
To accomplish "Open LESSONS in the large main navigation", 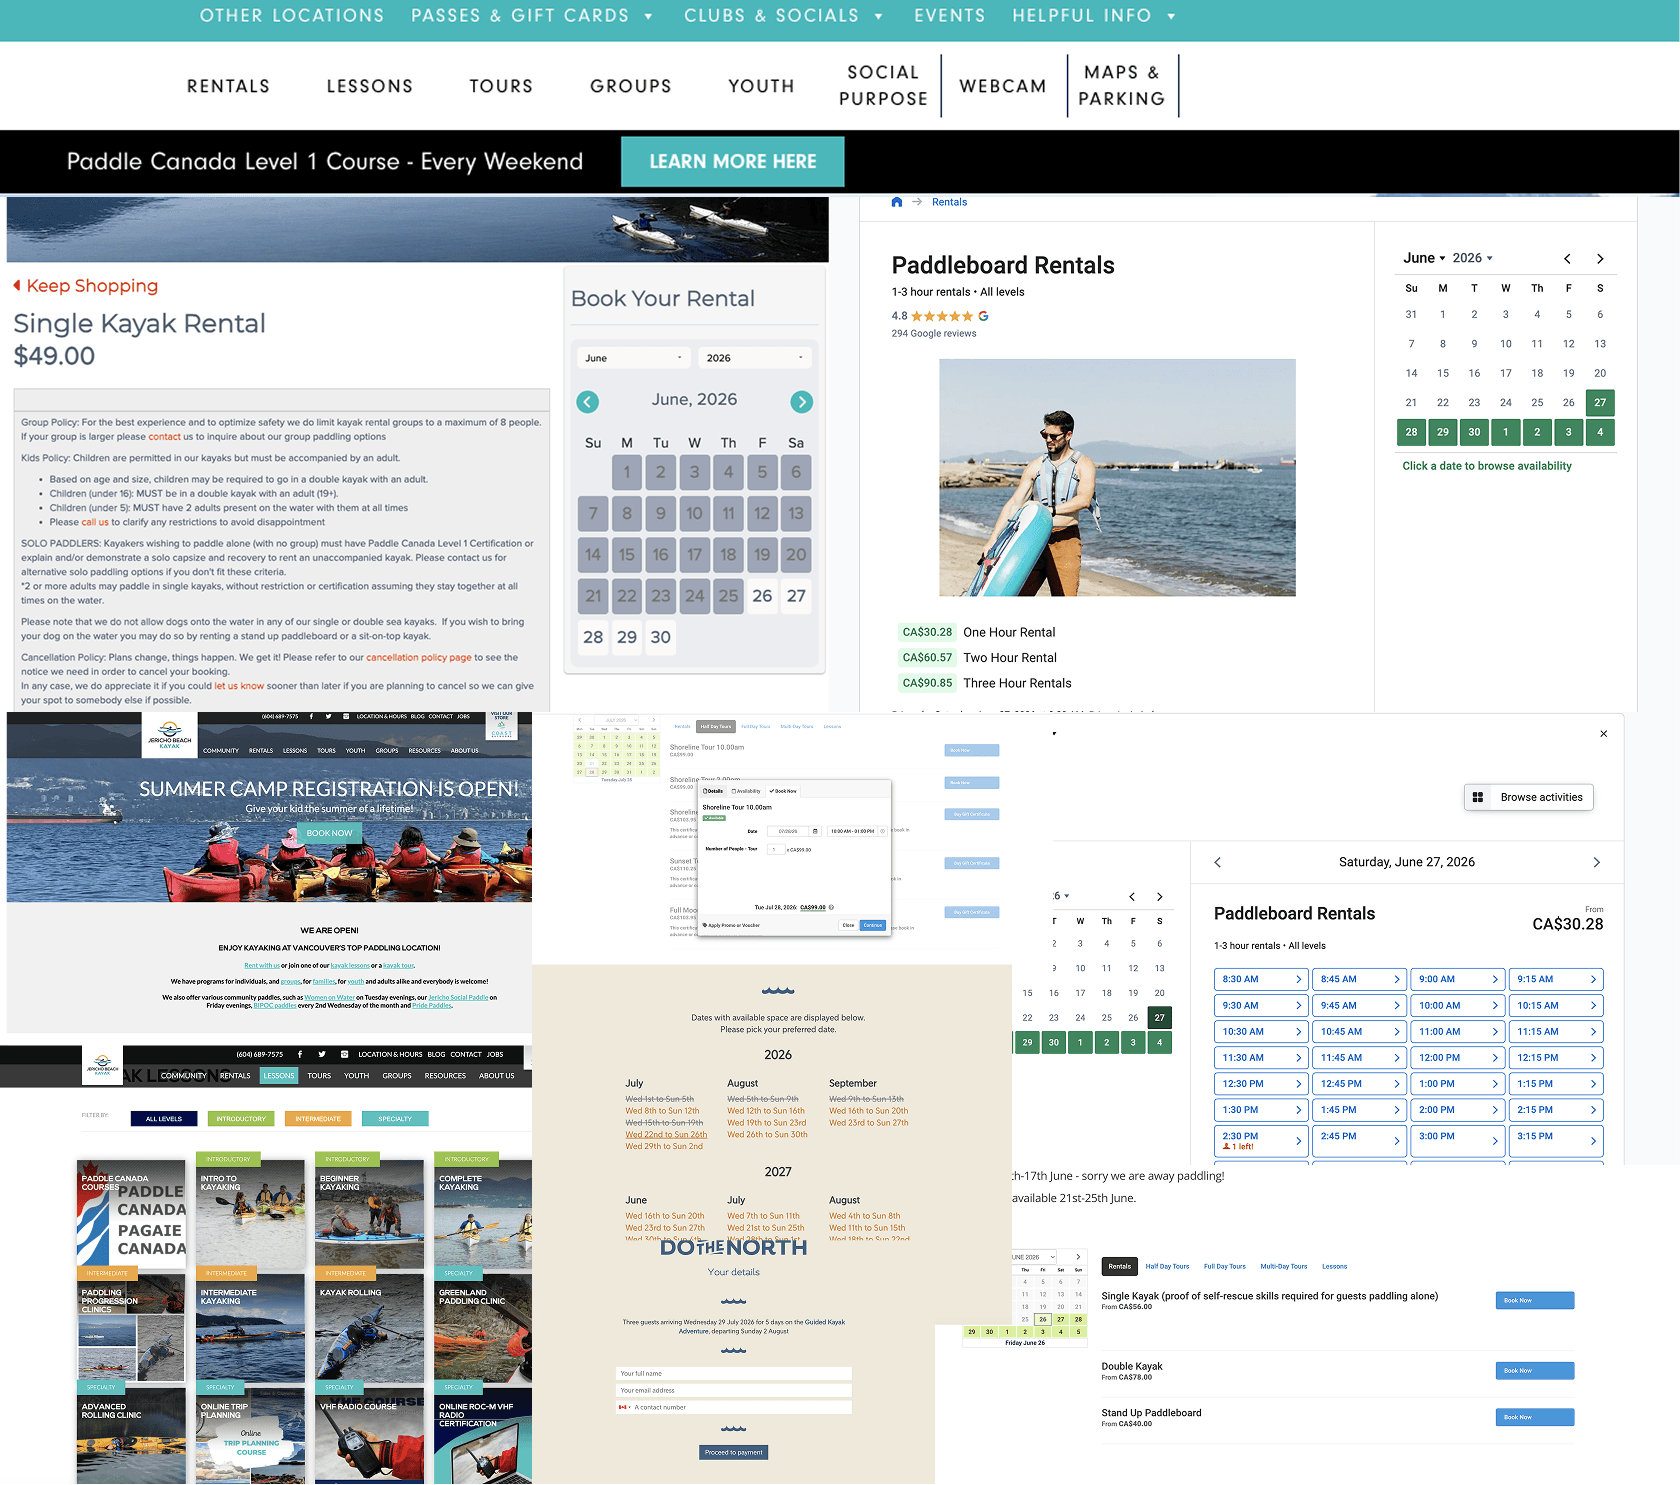I will [x=370, y=86].
